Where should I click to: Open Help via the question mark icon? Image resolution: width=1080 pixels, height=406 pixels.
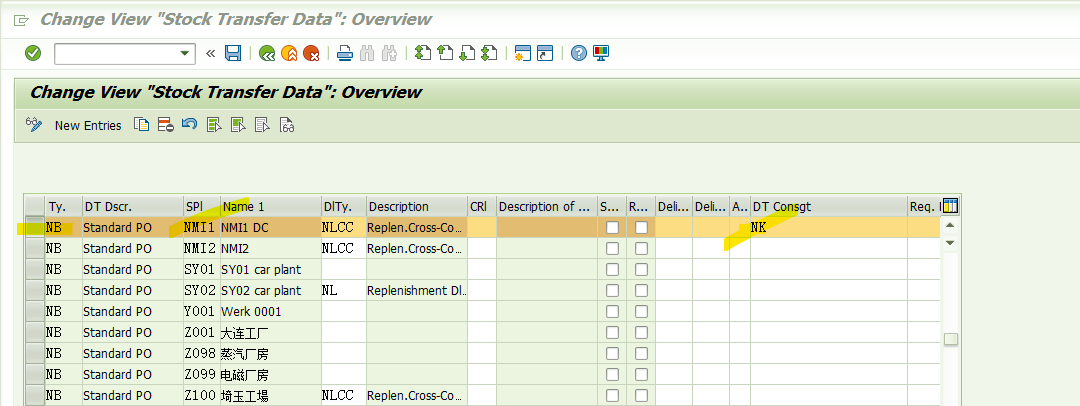(579, 53)
